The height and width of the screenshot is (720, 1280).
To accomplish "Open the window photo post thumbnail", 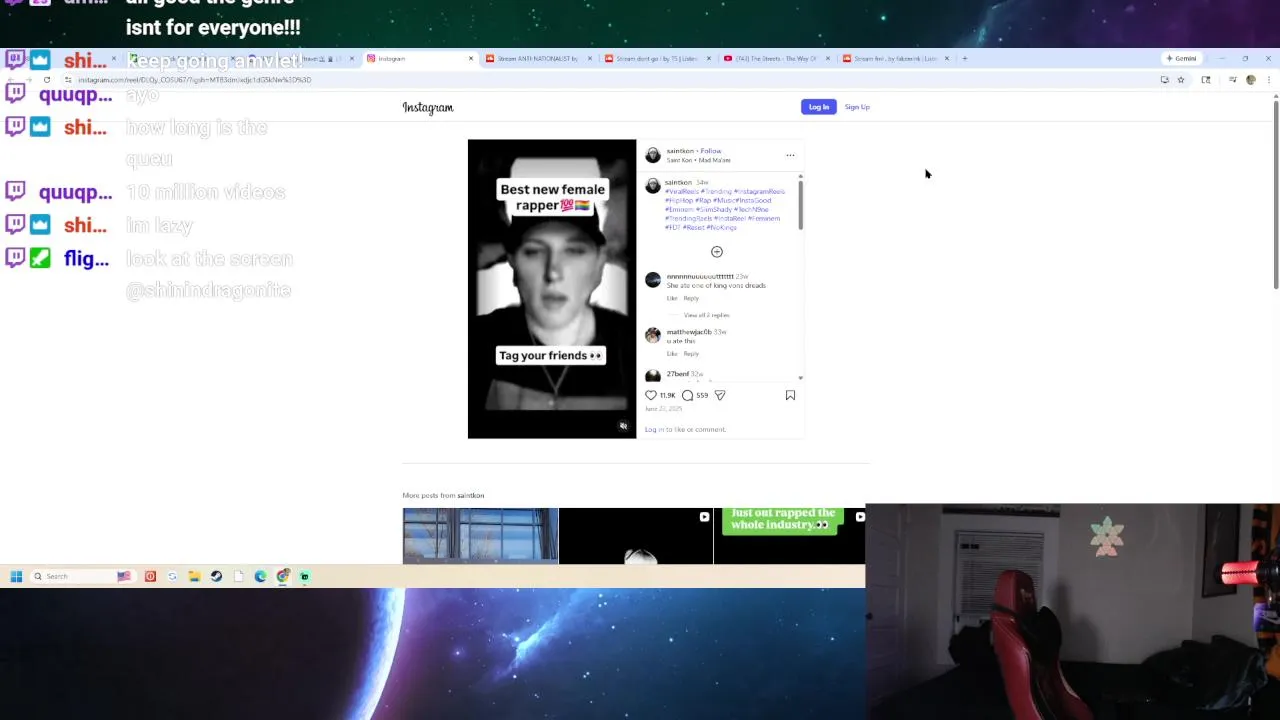I will tap(480, 536).
